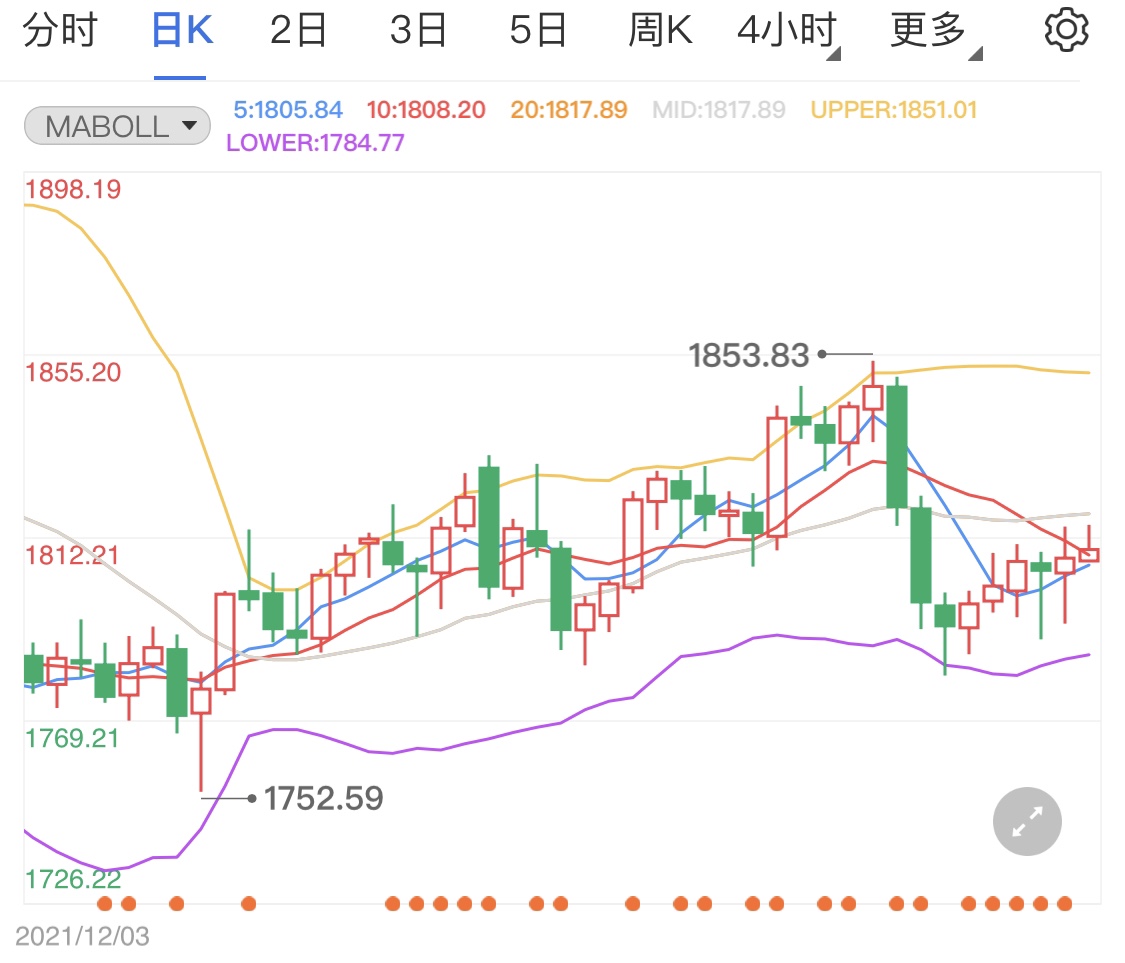Click the UPPER:1851.01 label
This screenshot has height=963, width=1125.
tap(894, 110)
